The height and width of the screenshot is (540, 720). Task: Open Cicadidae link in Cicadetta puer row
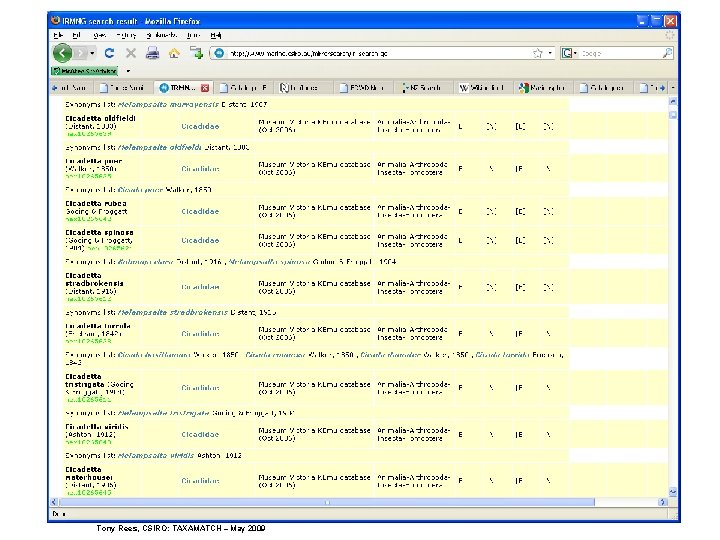[x=200, y=169]
